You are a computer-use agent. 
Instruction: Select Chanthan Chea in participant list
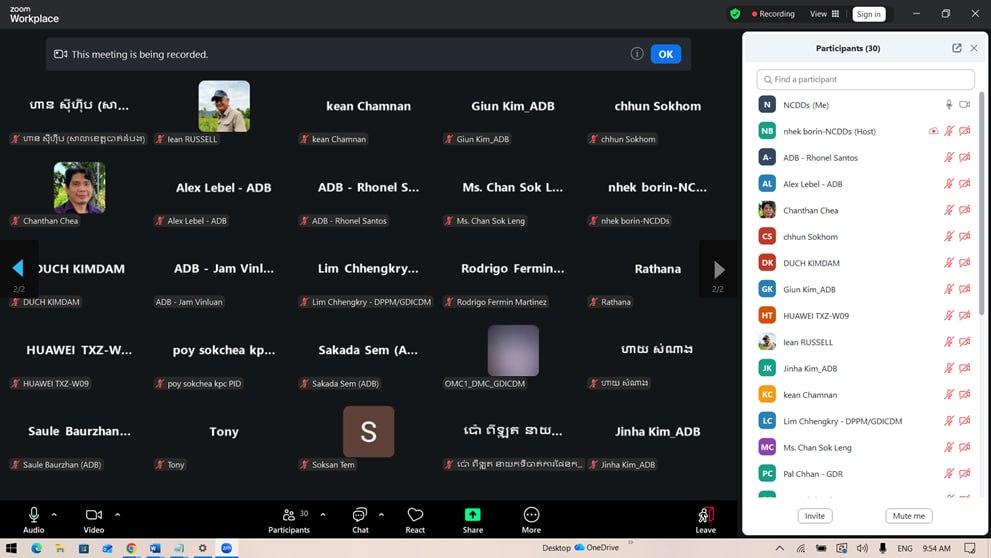(810, 211)
